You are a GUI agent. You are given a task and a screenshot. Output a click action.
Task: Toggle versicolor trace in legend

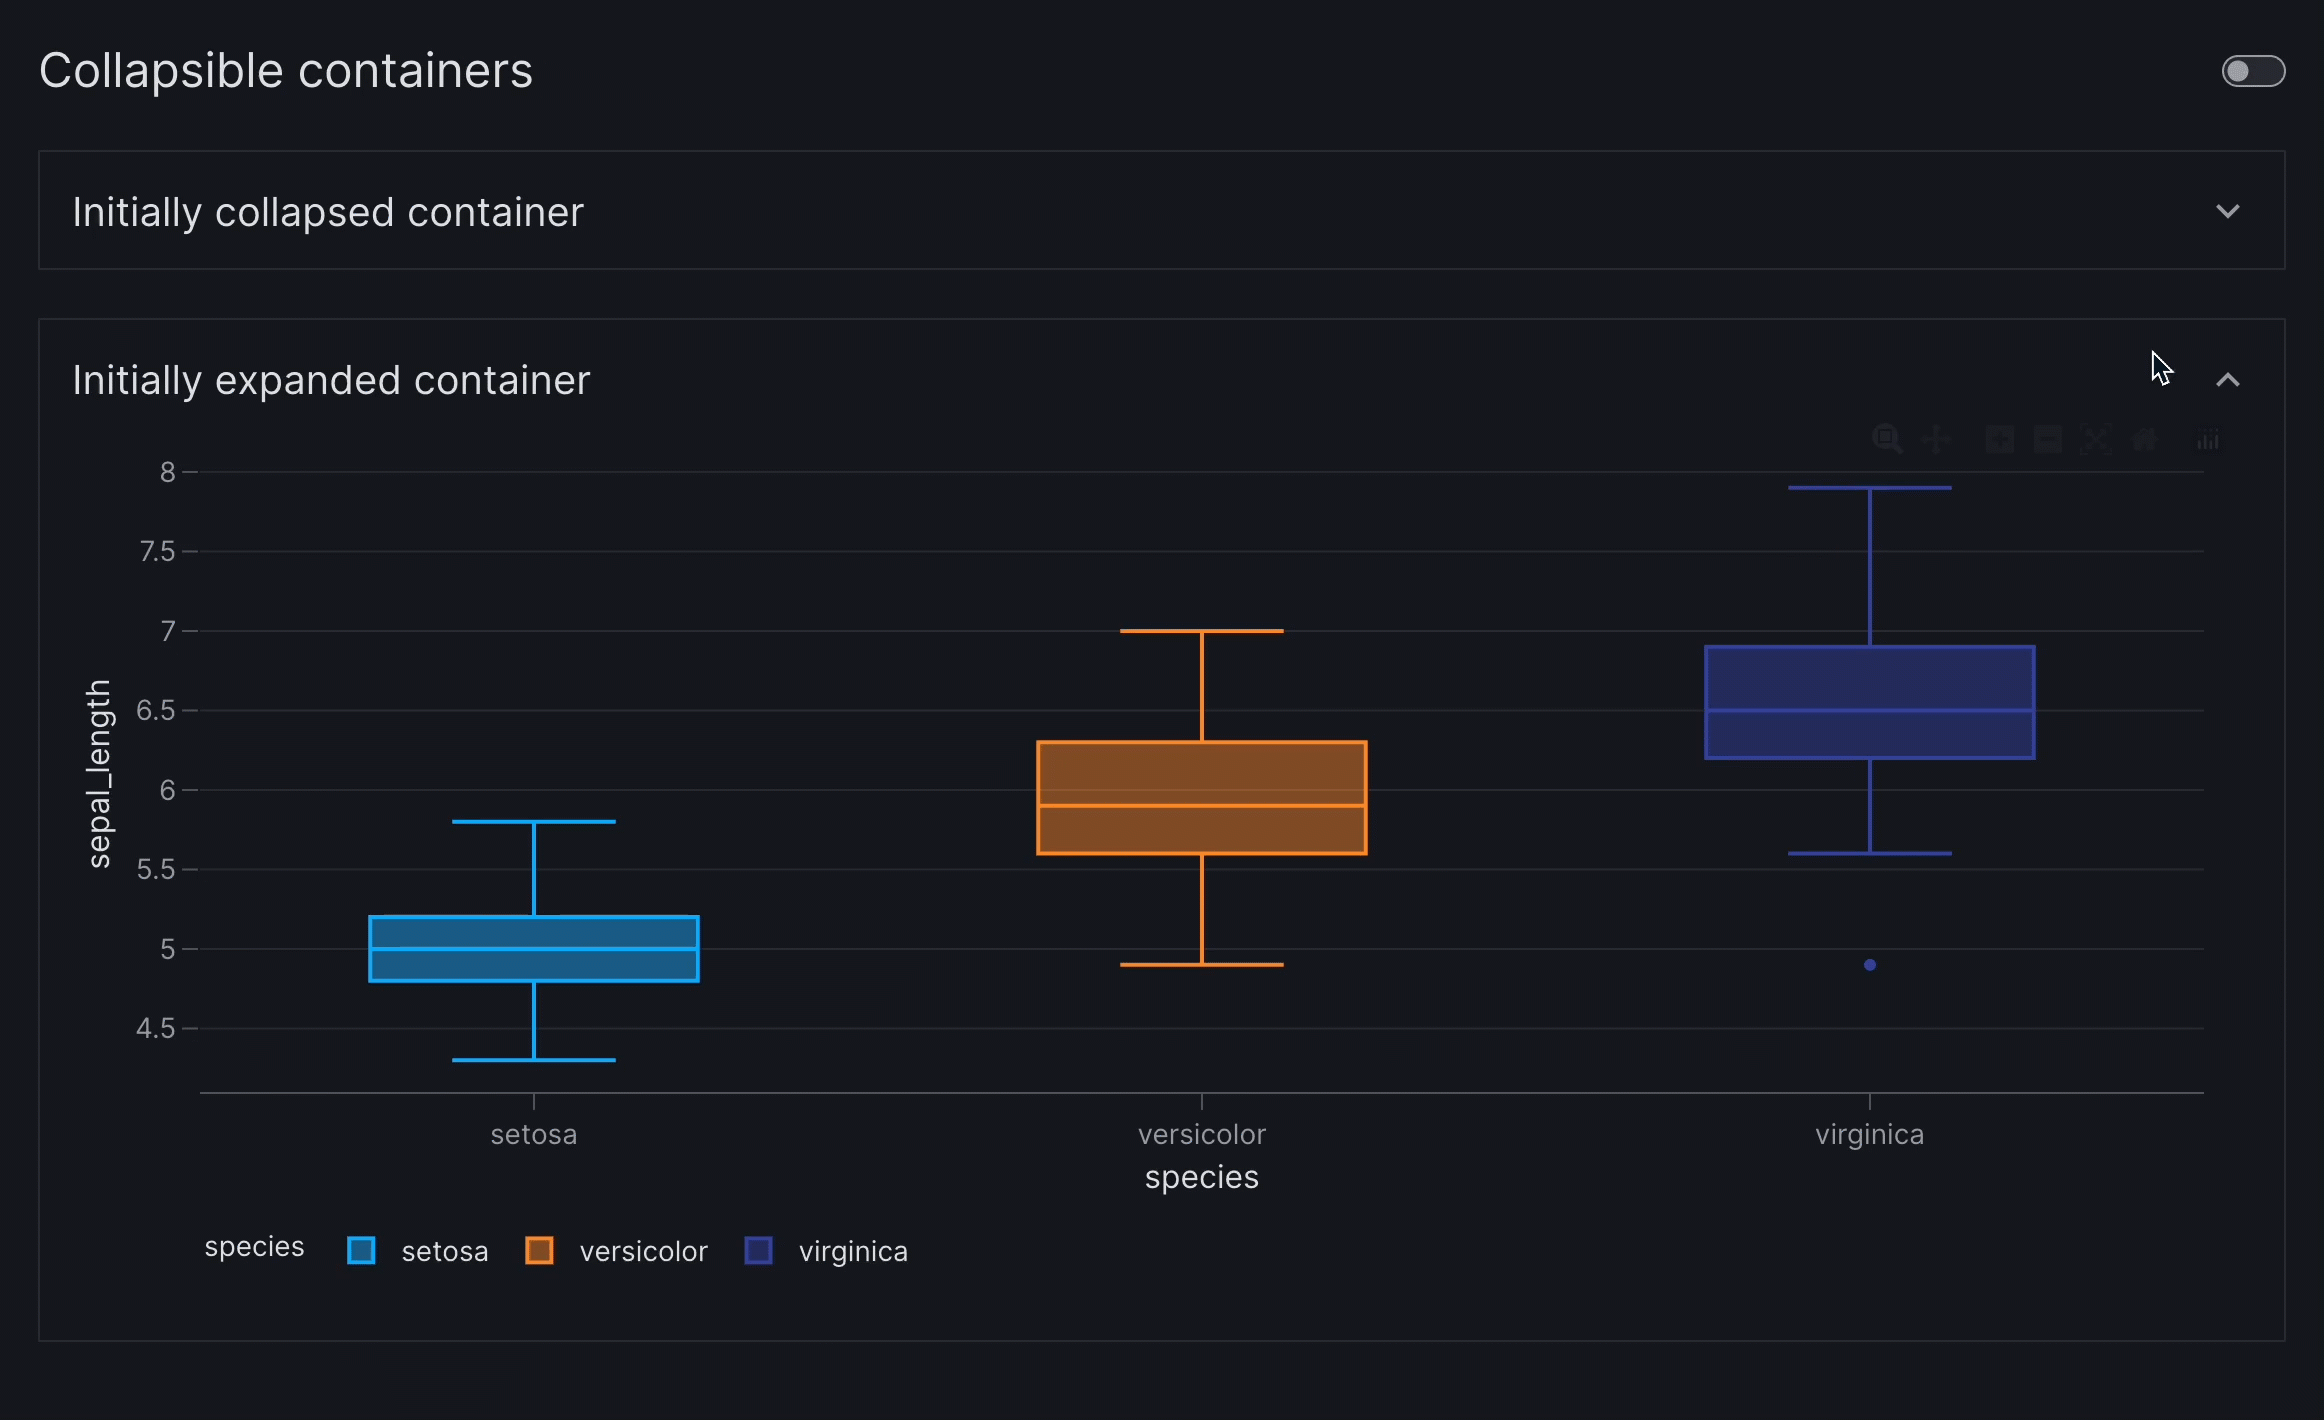click(x=643, y=1251)
